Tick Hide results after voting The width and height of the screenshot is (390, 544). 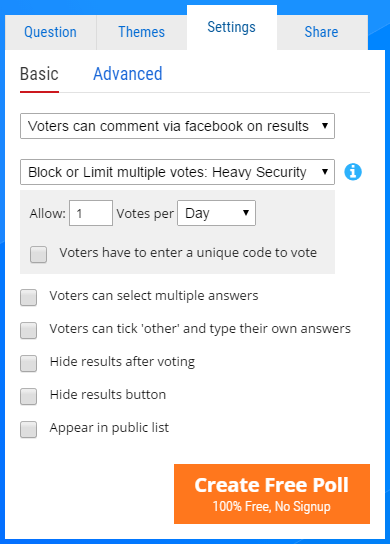(x=28, y=363)
